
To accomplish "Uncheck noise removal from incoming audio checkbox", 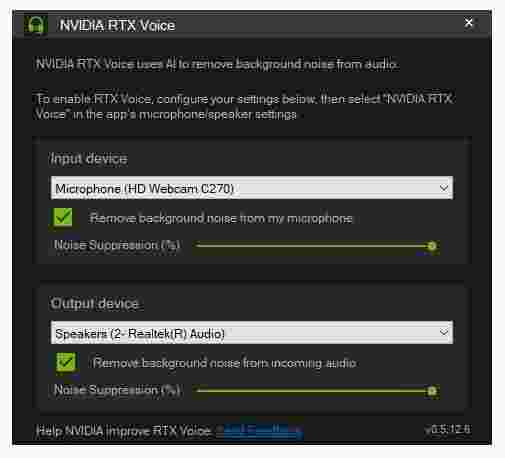I will [66, 362].
